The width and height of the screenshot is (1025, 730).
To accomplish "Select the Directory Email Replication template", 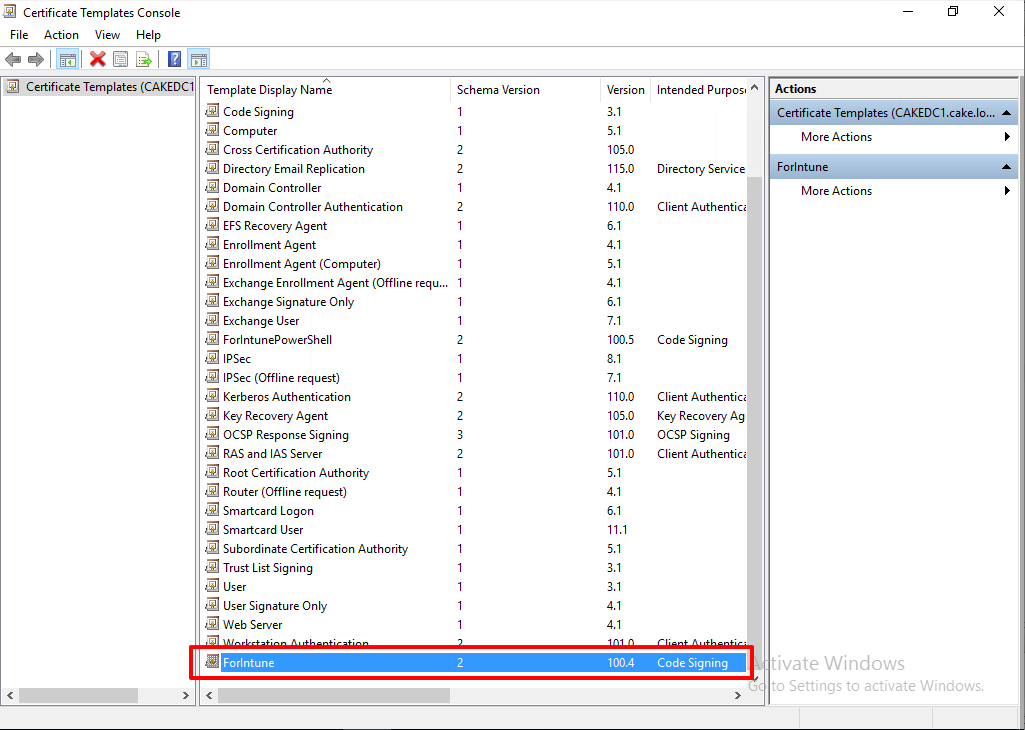I will (x=475, y=169).
